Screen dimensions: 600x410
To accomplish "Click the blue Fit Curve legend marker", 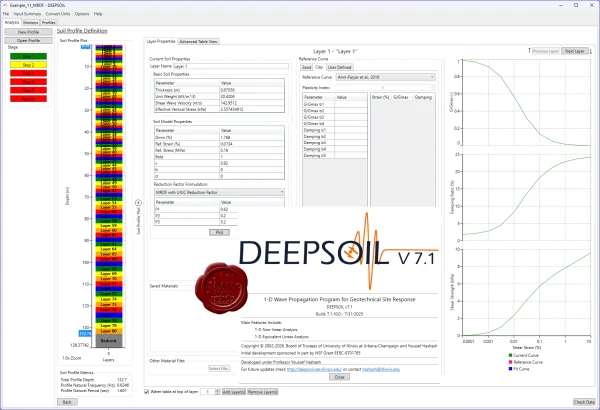I will coord(510,369).
